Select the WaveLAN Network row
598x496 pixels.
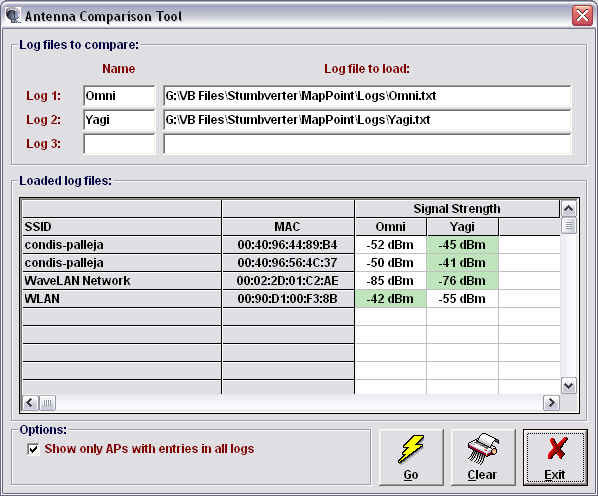(x=291, y=281)
